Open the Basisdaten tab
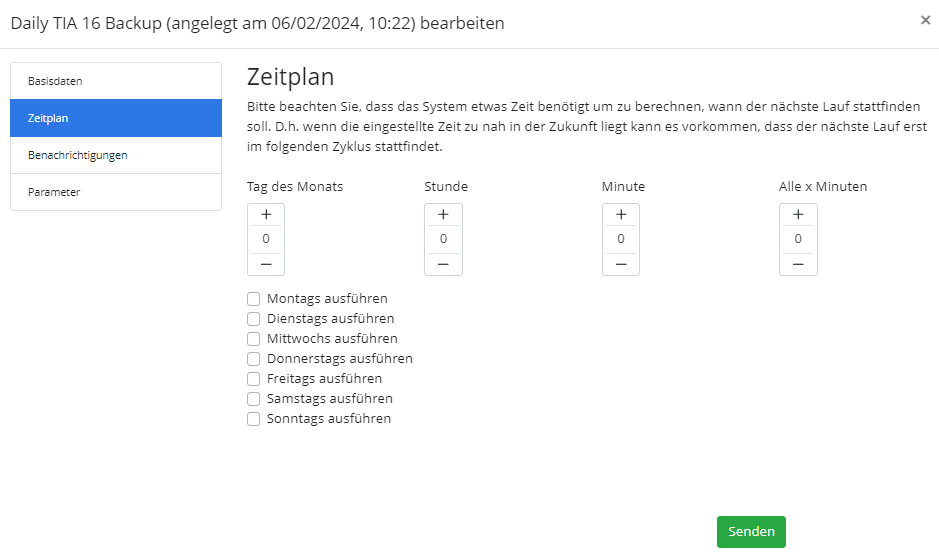The width and height of the screenshot is (939, 555). (x=115, y=81)
